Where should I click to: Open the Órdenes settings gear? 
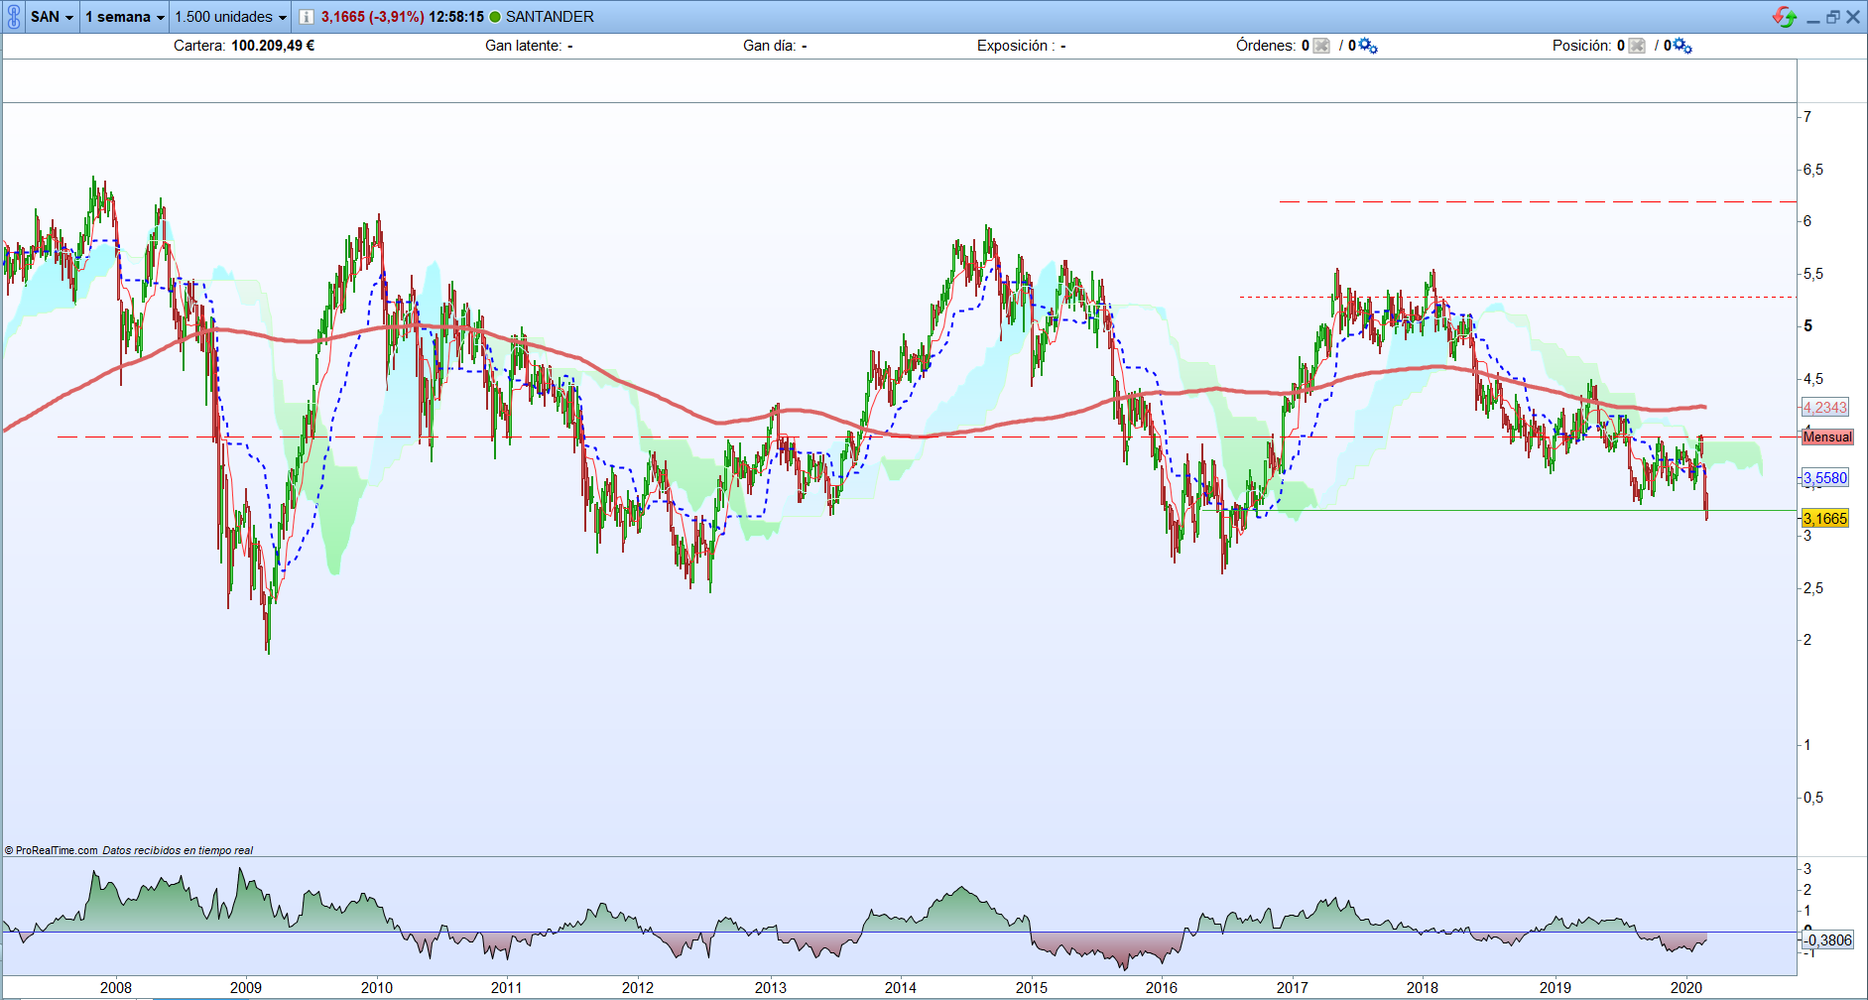pyautogui.click(x=1367, y=46)
